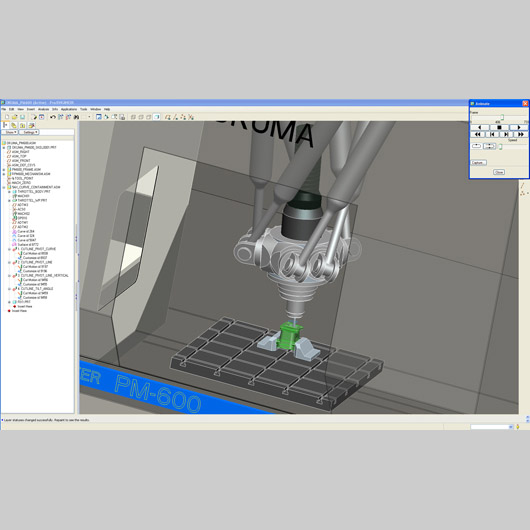Select the Model Tree tab icon
This screenshot has width=530, height=530.
tap(5, 125)
